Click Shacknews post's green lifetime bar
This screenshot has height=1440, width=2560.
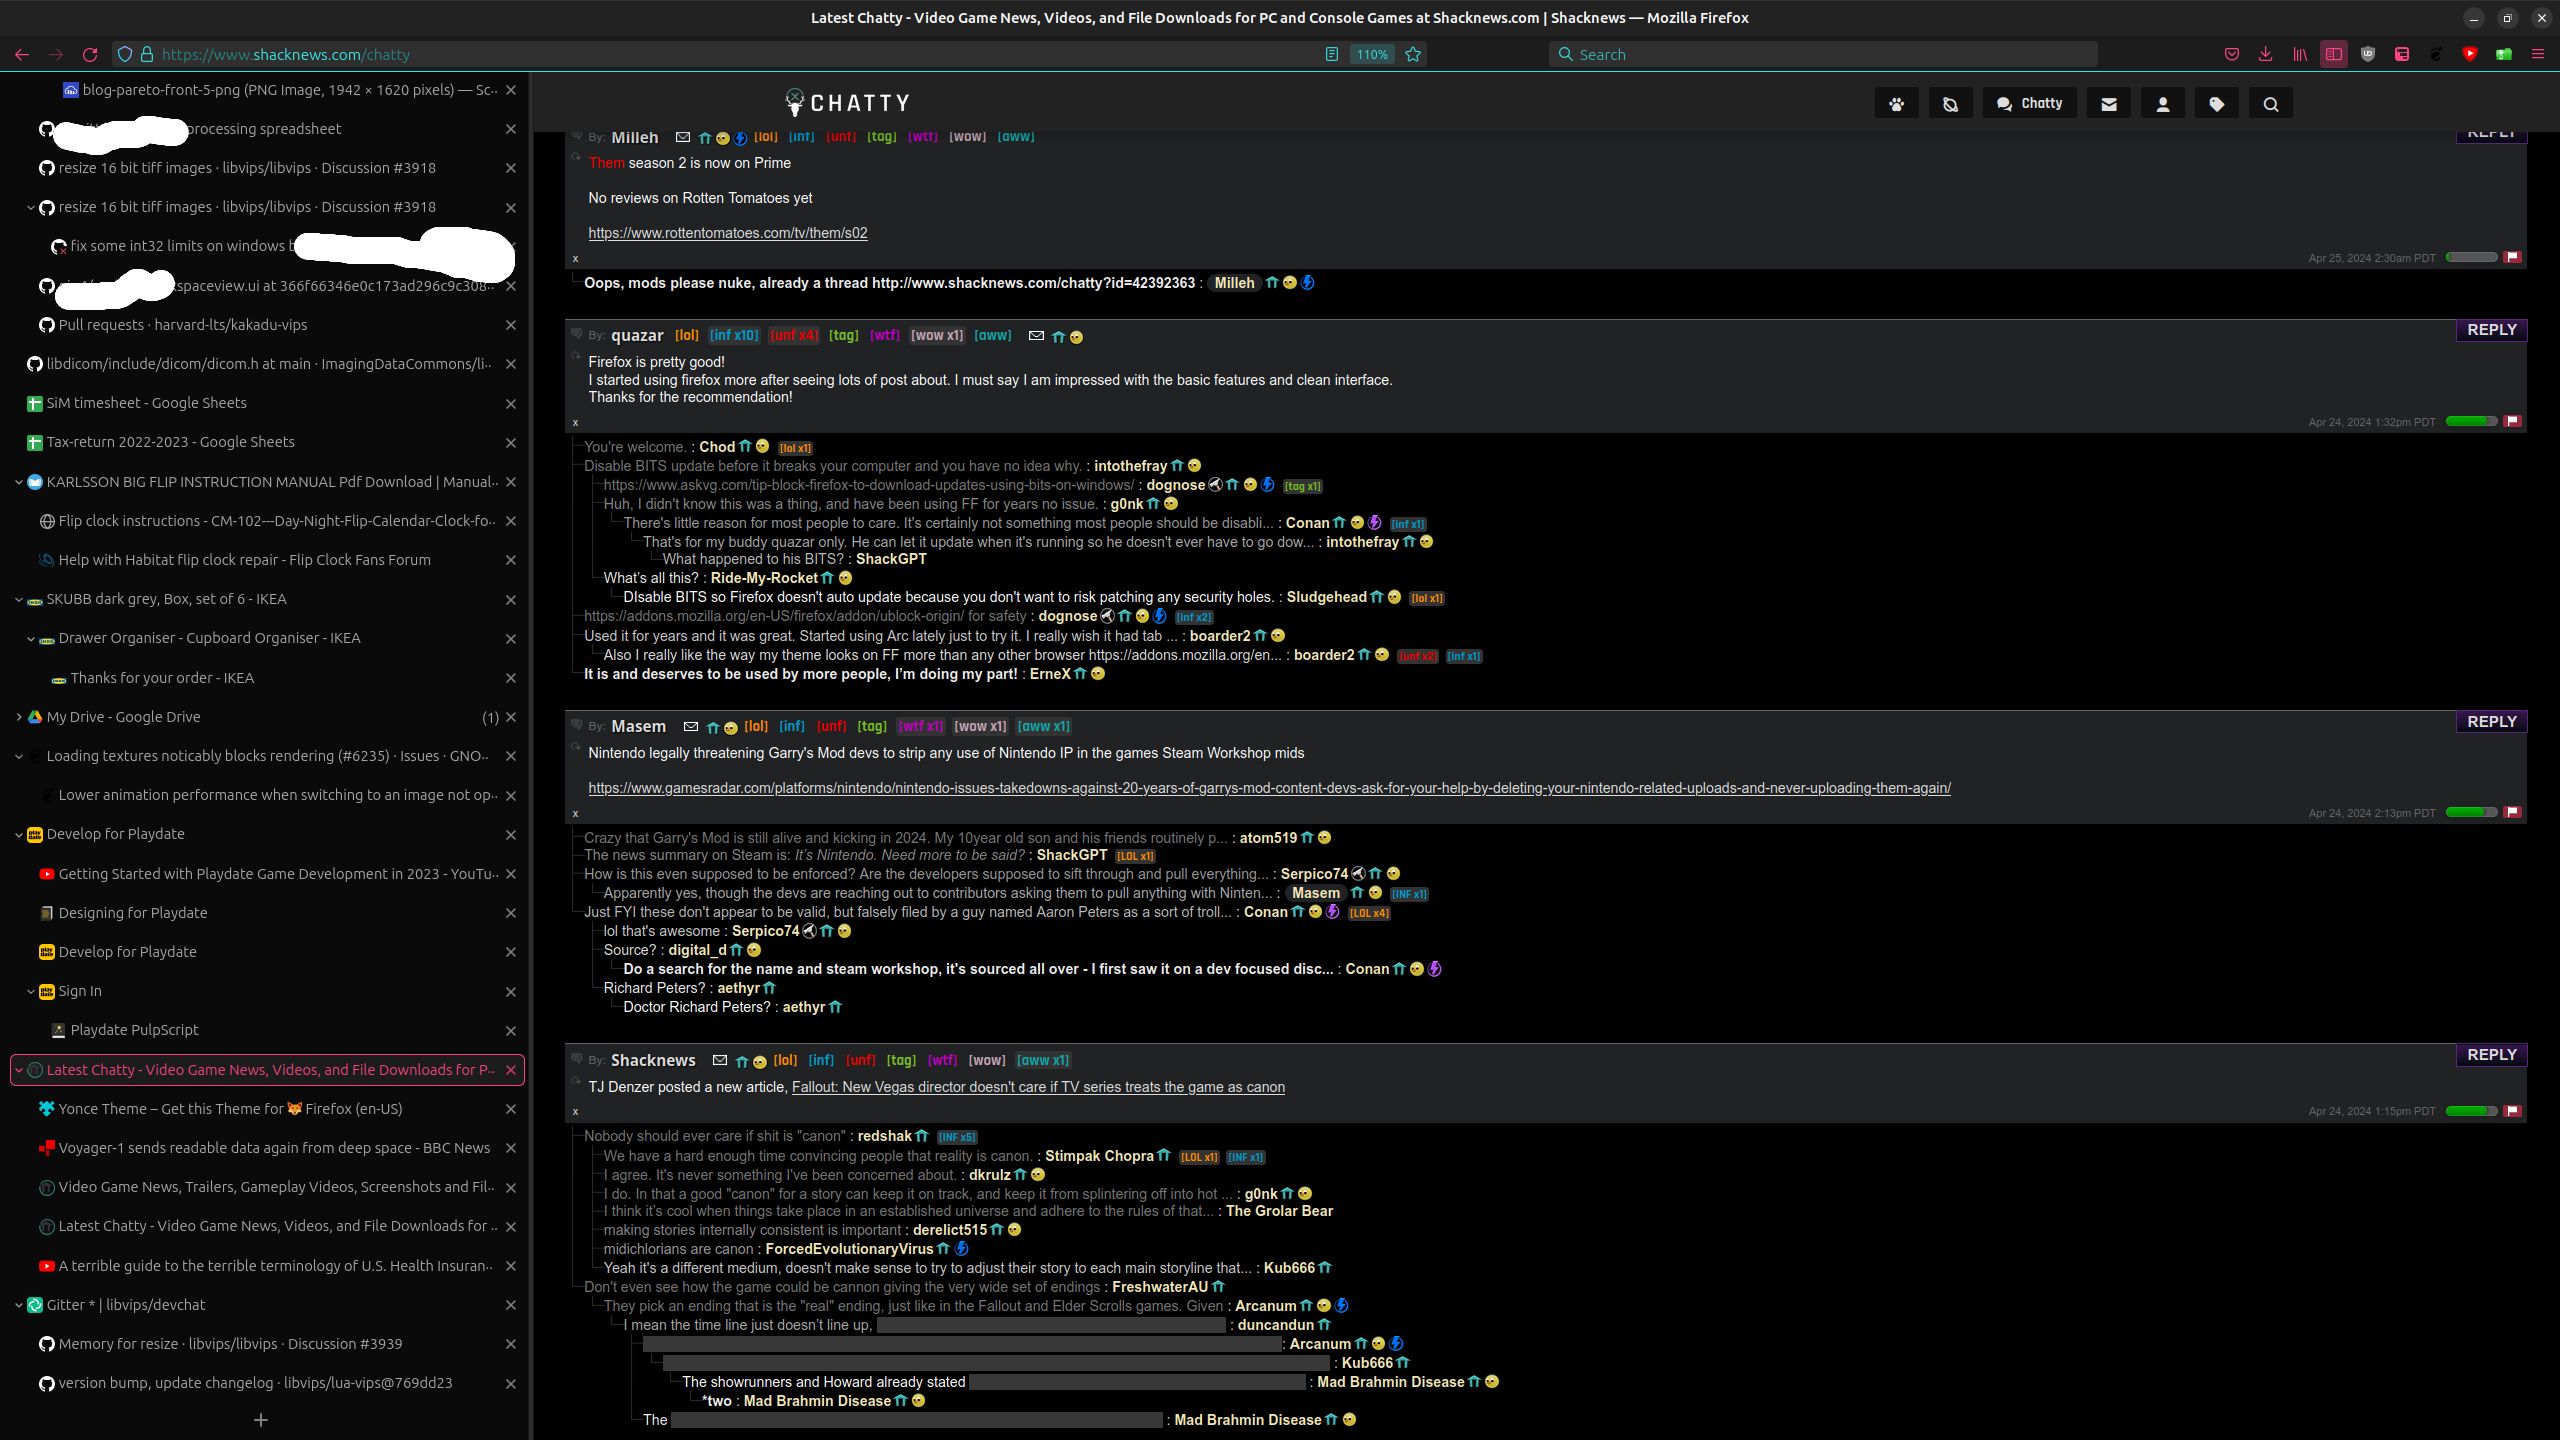pos(2472,1111)
